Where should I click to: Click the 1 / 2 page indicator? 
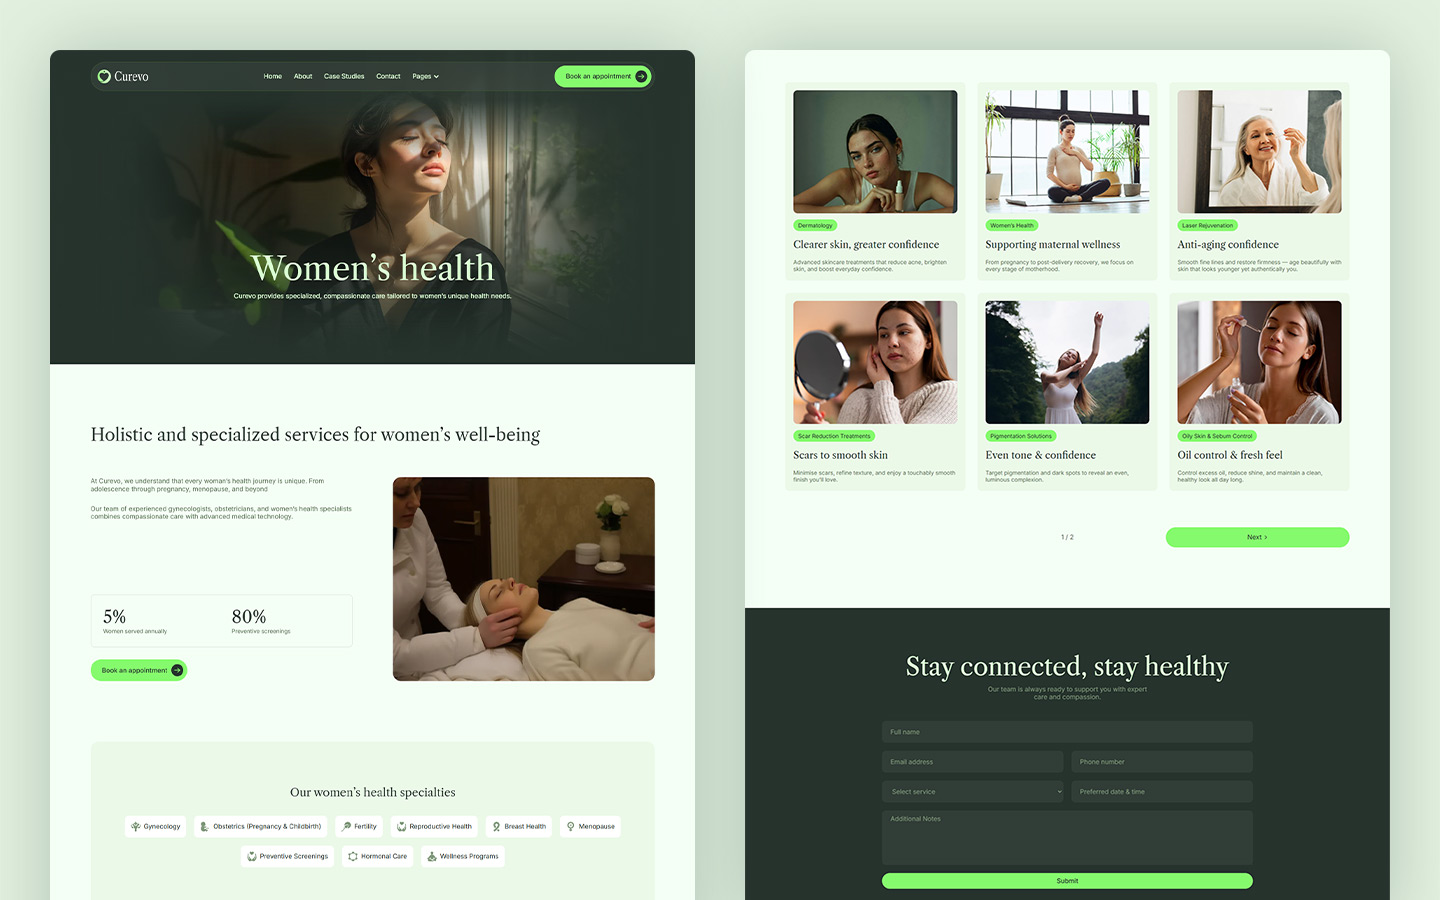[x=1066, y=537]
